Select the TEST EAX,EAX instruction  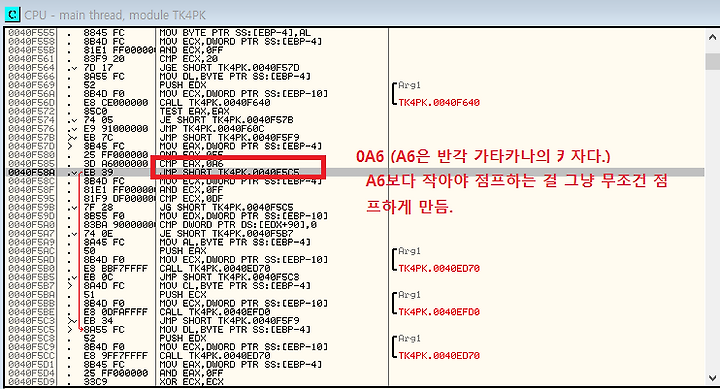pos(194,111)
